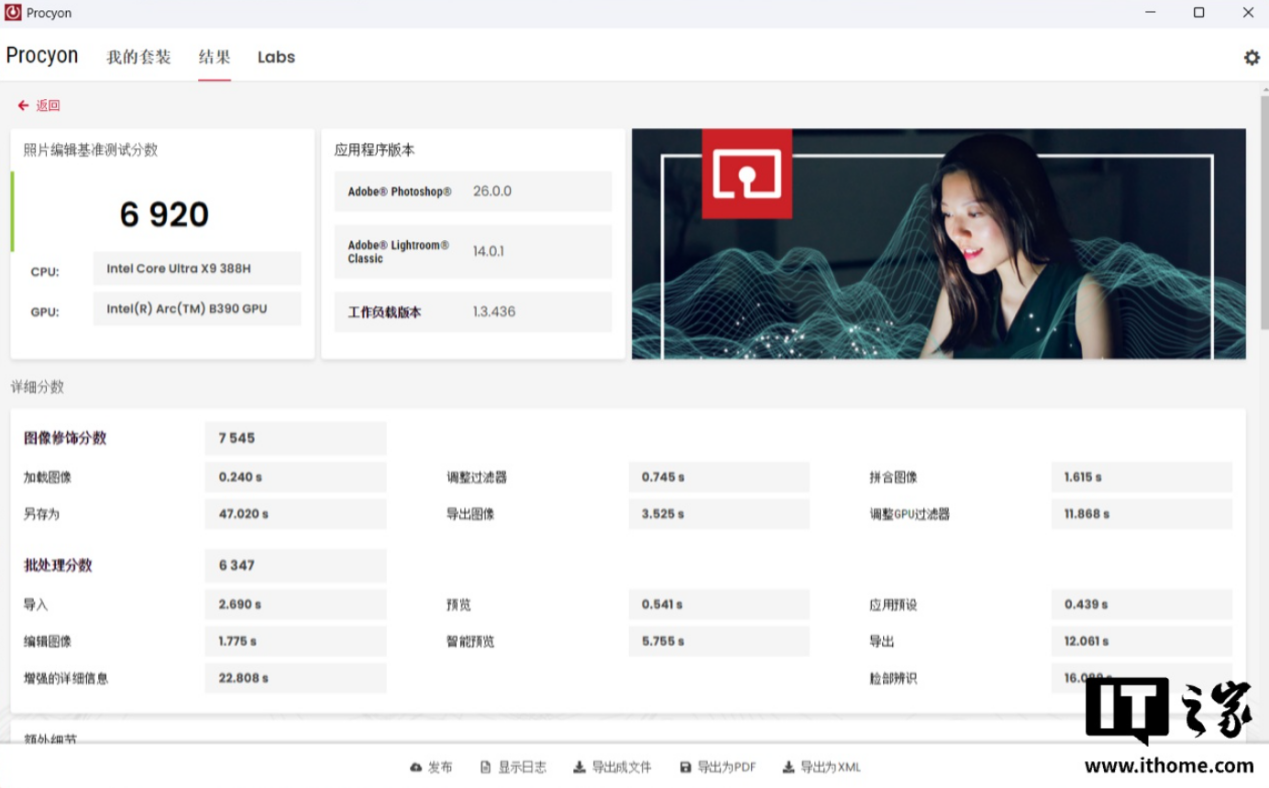Click the red back arrow next to 返回
The width and height of the screenshot is (1269, 788).
23,105
